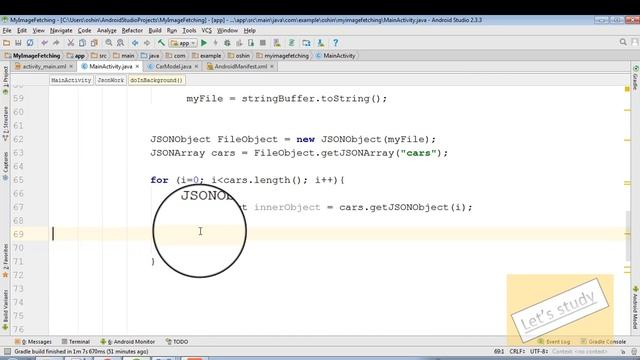Open the Refactor menu

132,31
